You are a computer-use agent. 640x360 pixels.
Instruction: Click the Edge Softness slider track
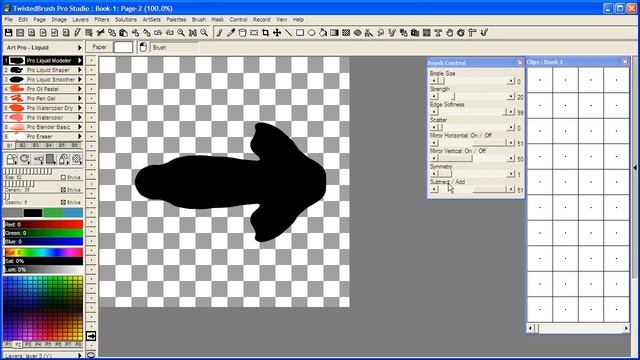[x=472, y=112]
